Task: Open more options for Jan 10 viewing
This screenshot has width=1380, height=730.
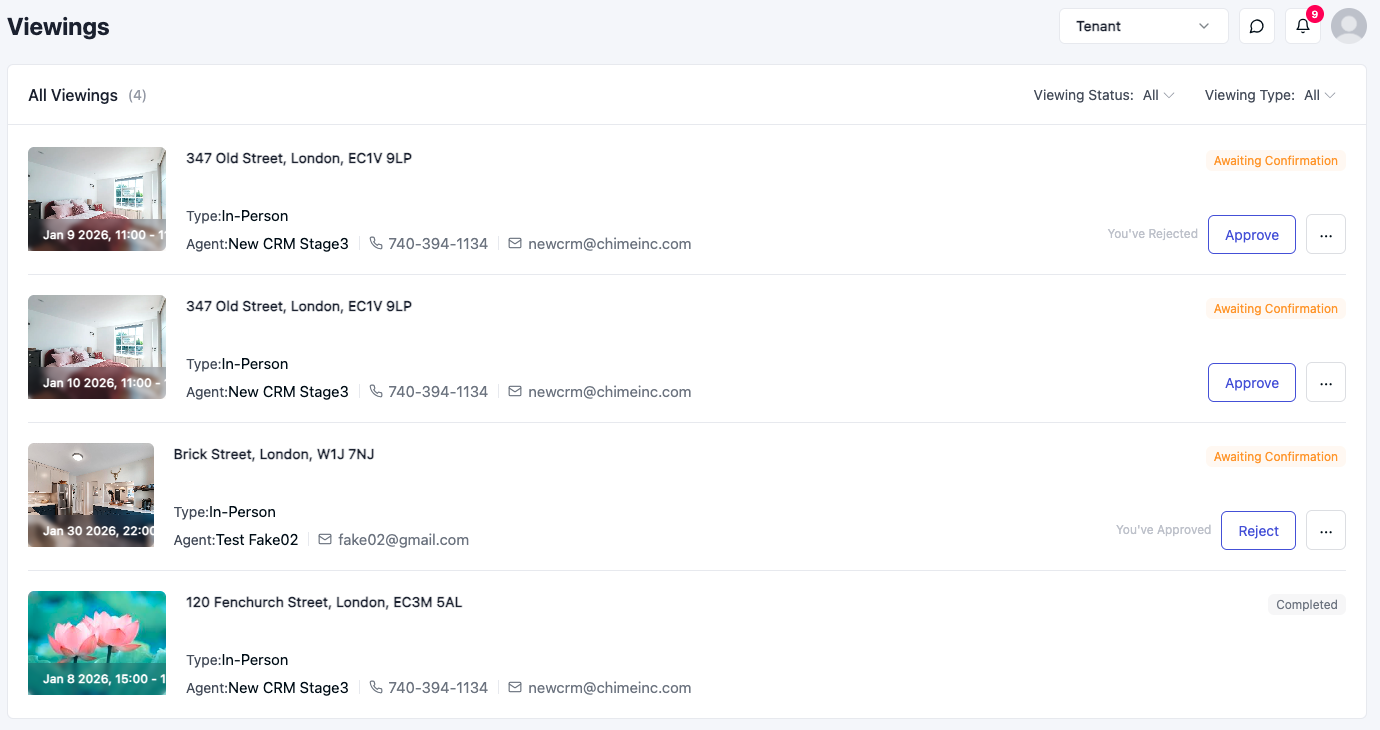Action: point(1326,383)
